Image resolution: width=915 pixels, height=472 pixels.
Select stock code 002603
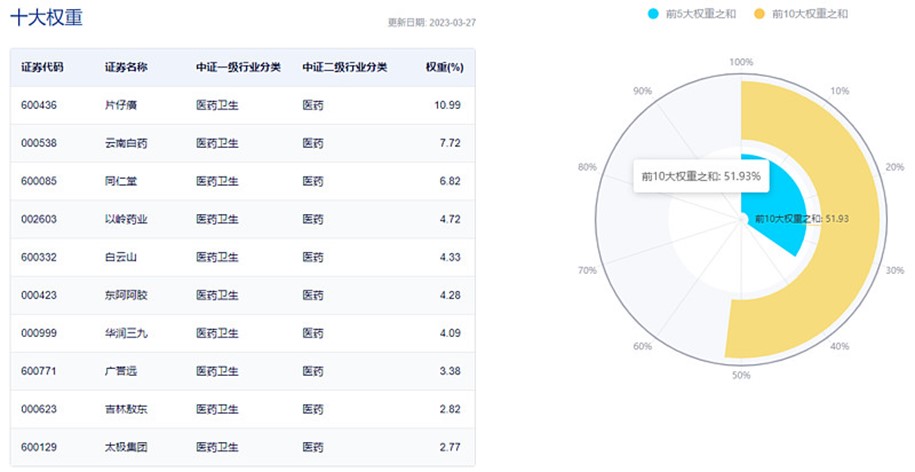click(39, 219)
